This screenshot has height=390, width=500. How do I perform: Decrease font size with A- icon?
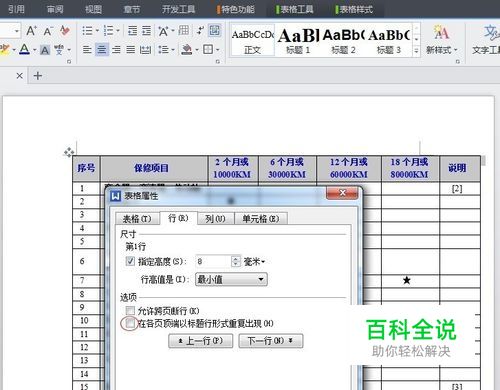click(x=48, y=31)
